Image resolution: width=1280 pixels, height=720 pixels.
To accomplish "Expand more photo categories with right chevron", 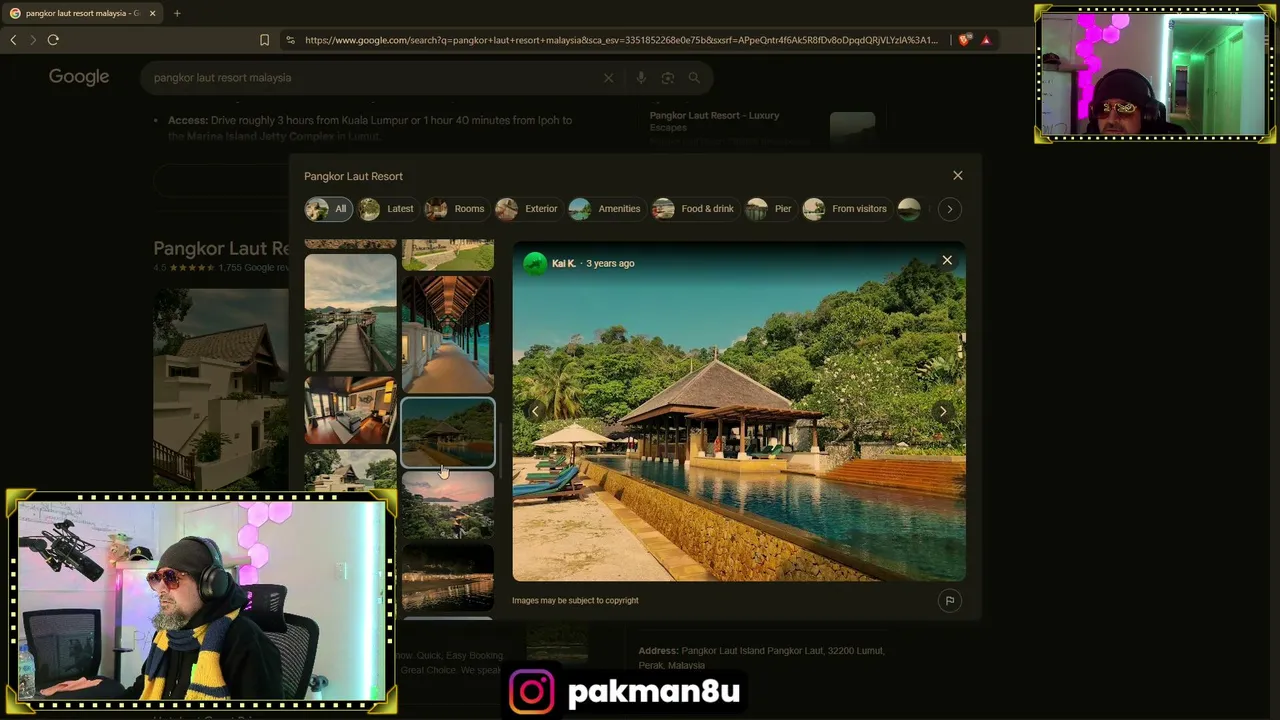I will click(950, 209).
